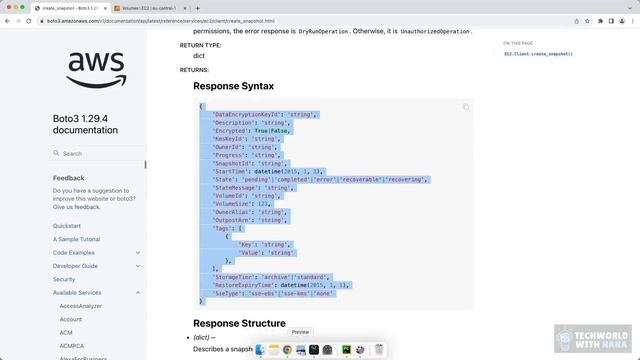Viewport: 640px width, 360px height.
Task: Open System Preferences from the dock
Action: tap(360, 350)
